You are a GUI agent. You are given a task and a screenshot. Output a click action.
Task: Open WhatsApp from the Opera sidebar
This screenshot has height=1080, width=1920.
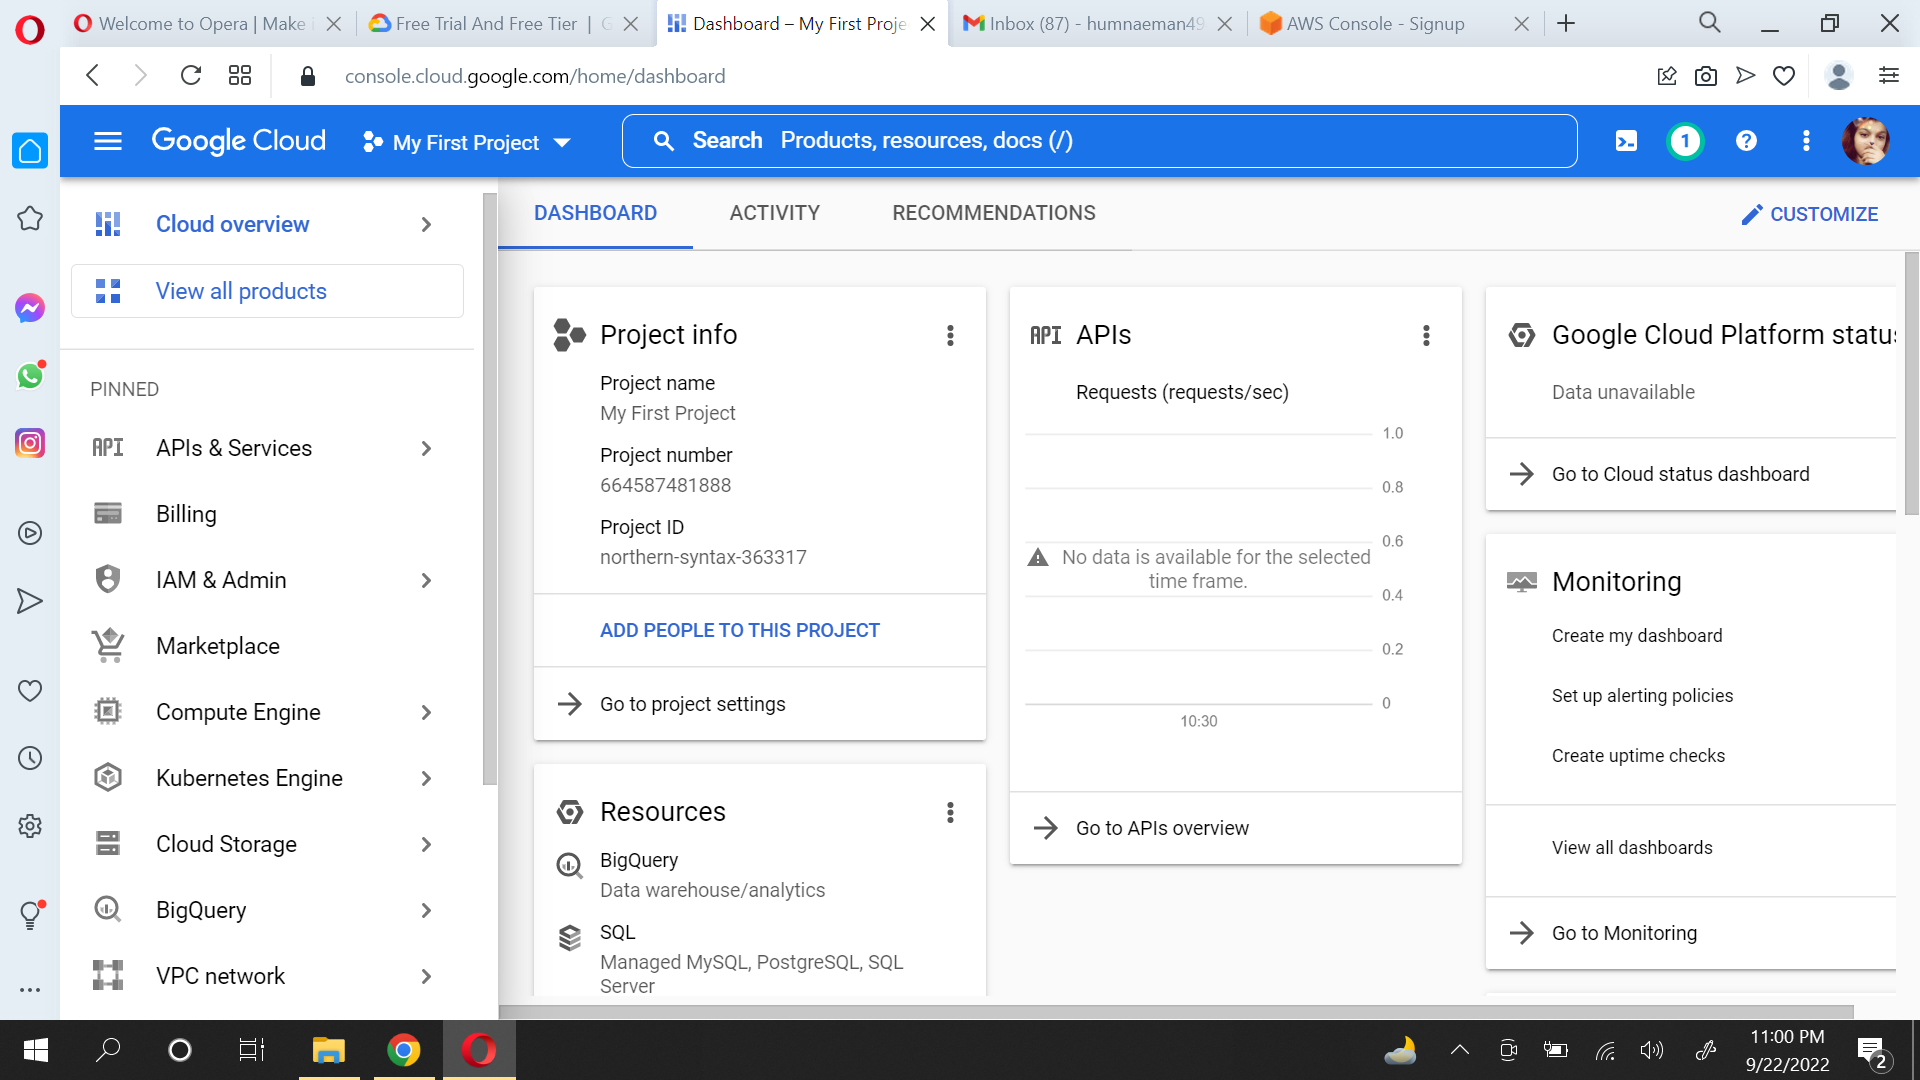point(29,376)
